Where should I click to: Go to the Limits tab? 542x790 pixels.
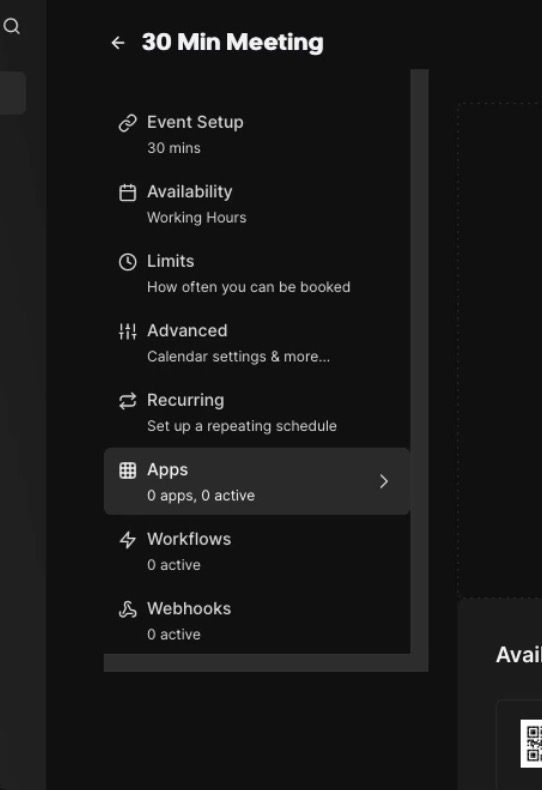coord(257,274)
